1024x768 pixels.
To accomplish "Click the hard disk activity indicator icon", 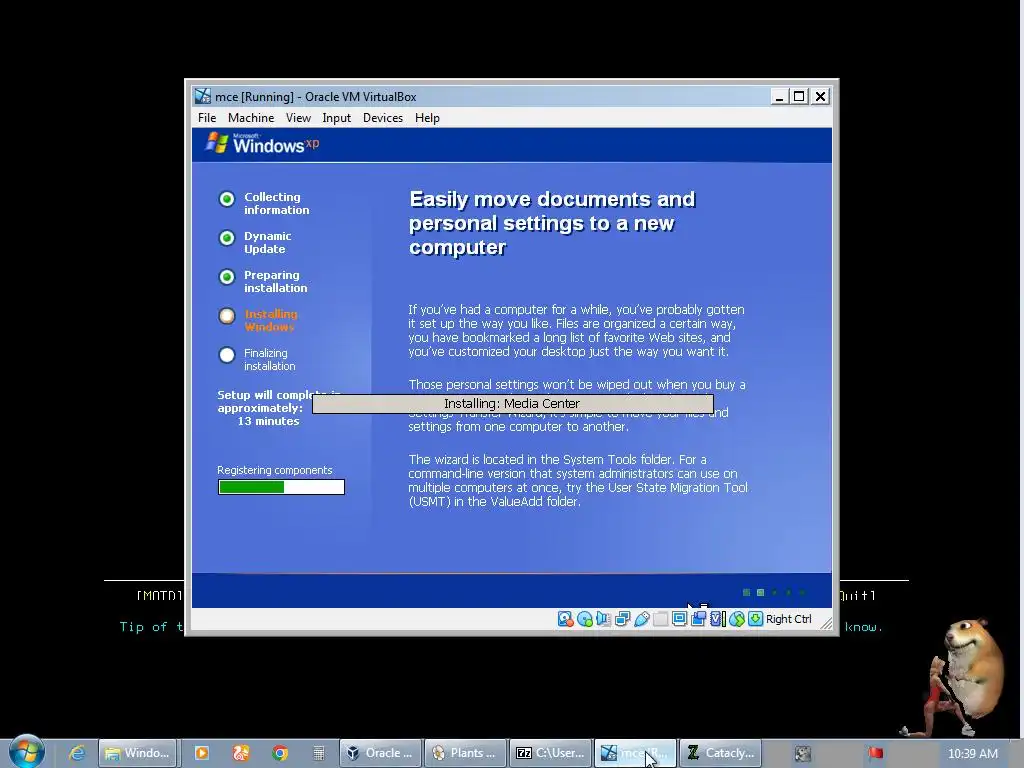I will click(565, 619).
